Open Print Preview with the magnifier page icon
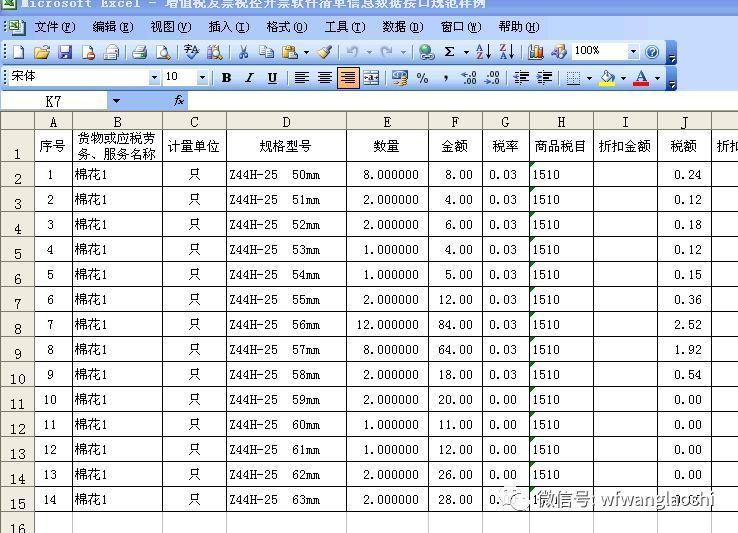 tap(163, 52)
